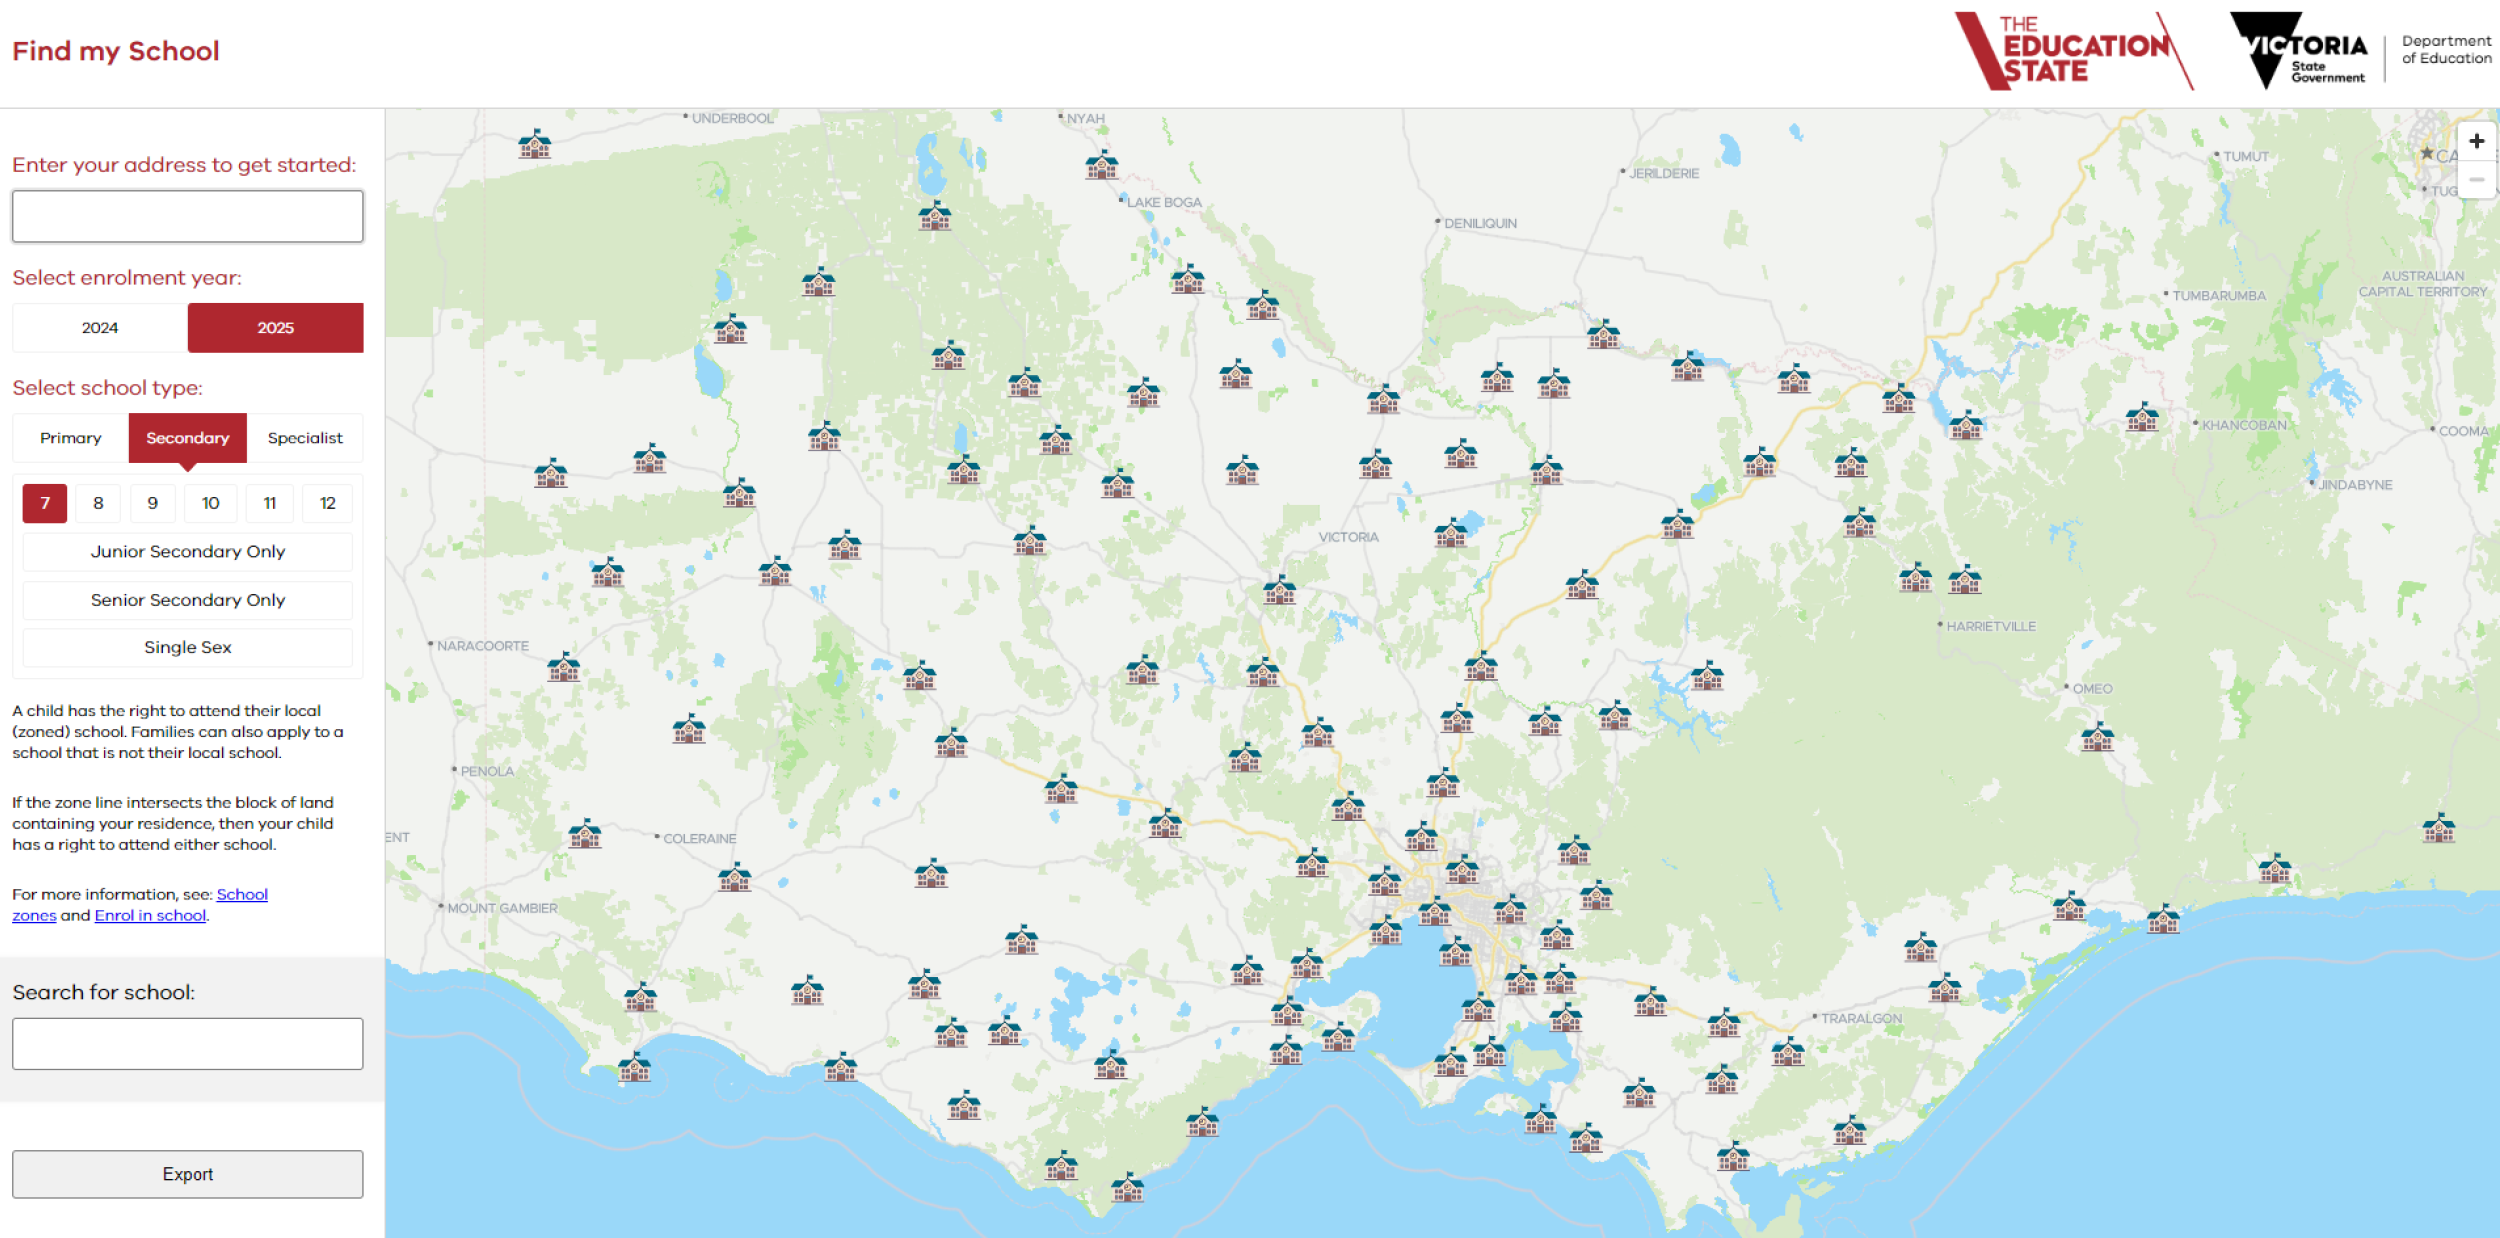
Task: Toggle Senior Secondary Only filter
Action: [188, 600]
